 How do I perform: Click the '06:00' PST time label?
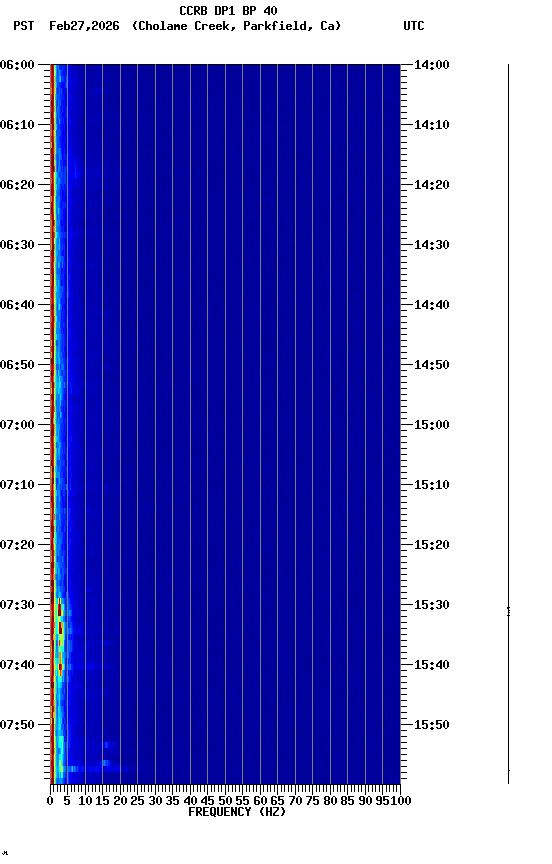point(17,65)
